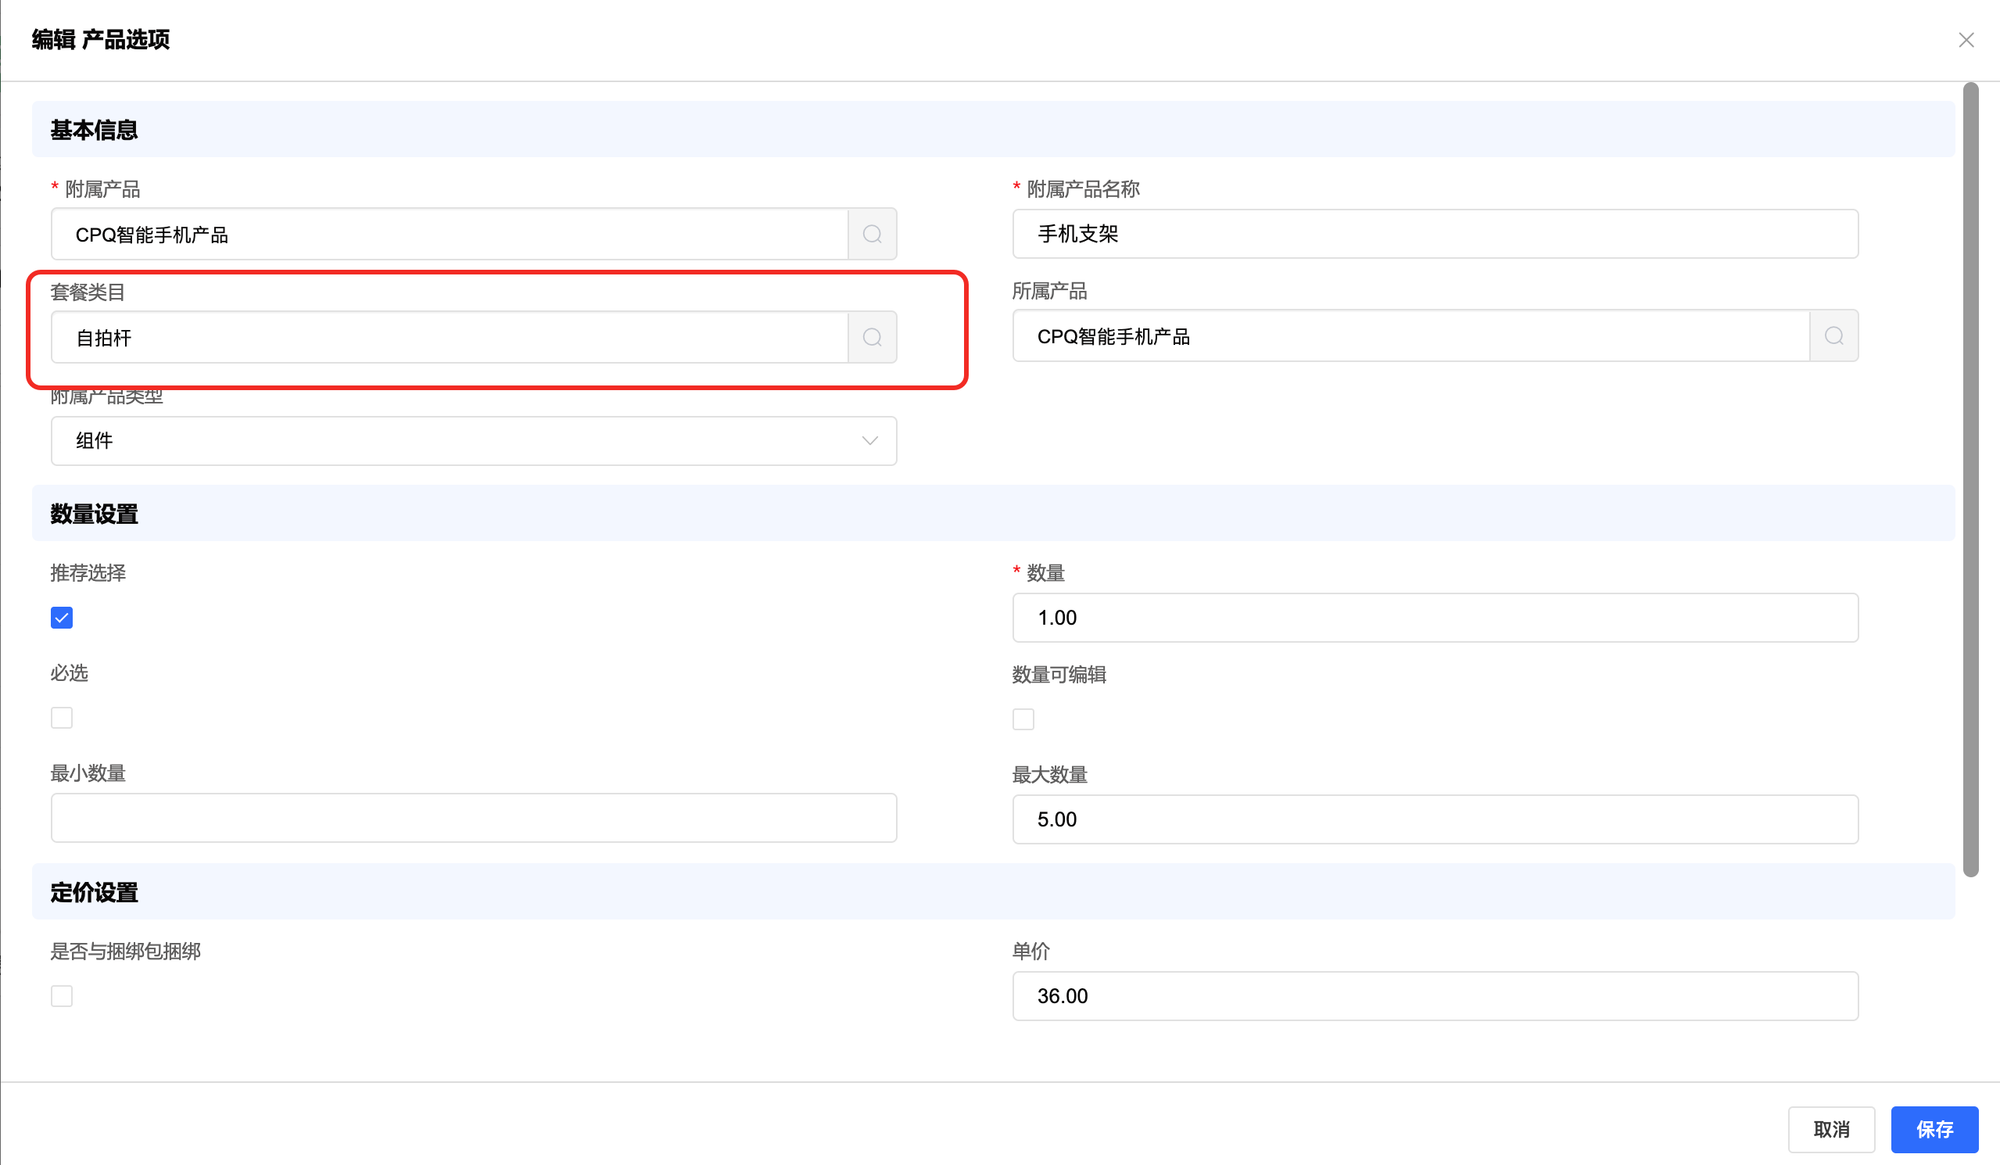Image resolution: width=2000 pixels, height=1165 pixels.
Task: Enable the 必选 checkbox
Action: tap(62, 718)
